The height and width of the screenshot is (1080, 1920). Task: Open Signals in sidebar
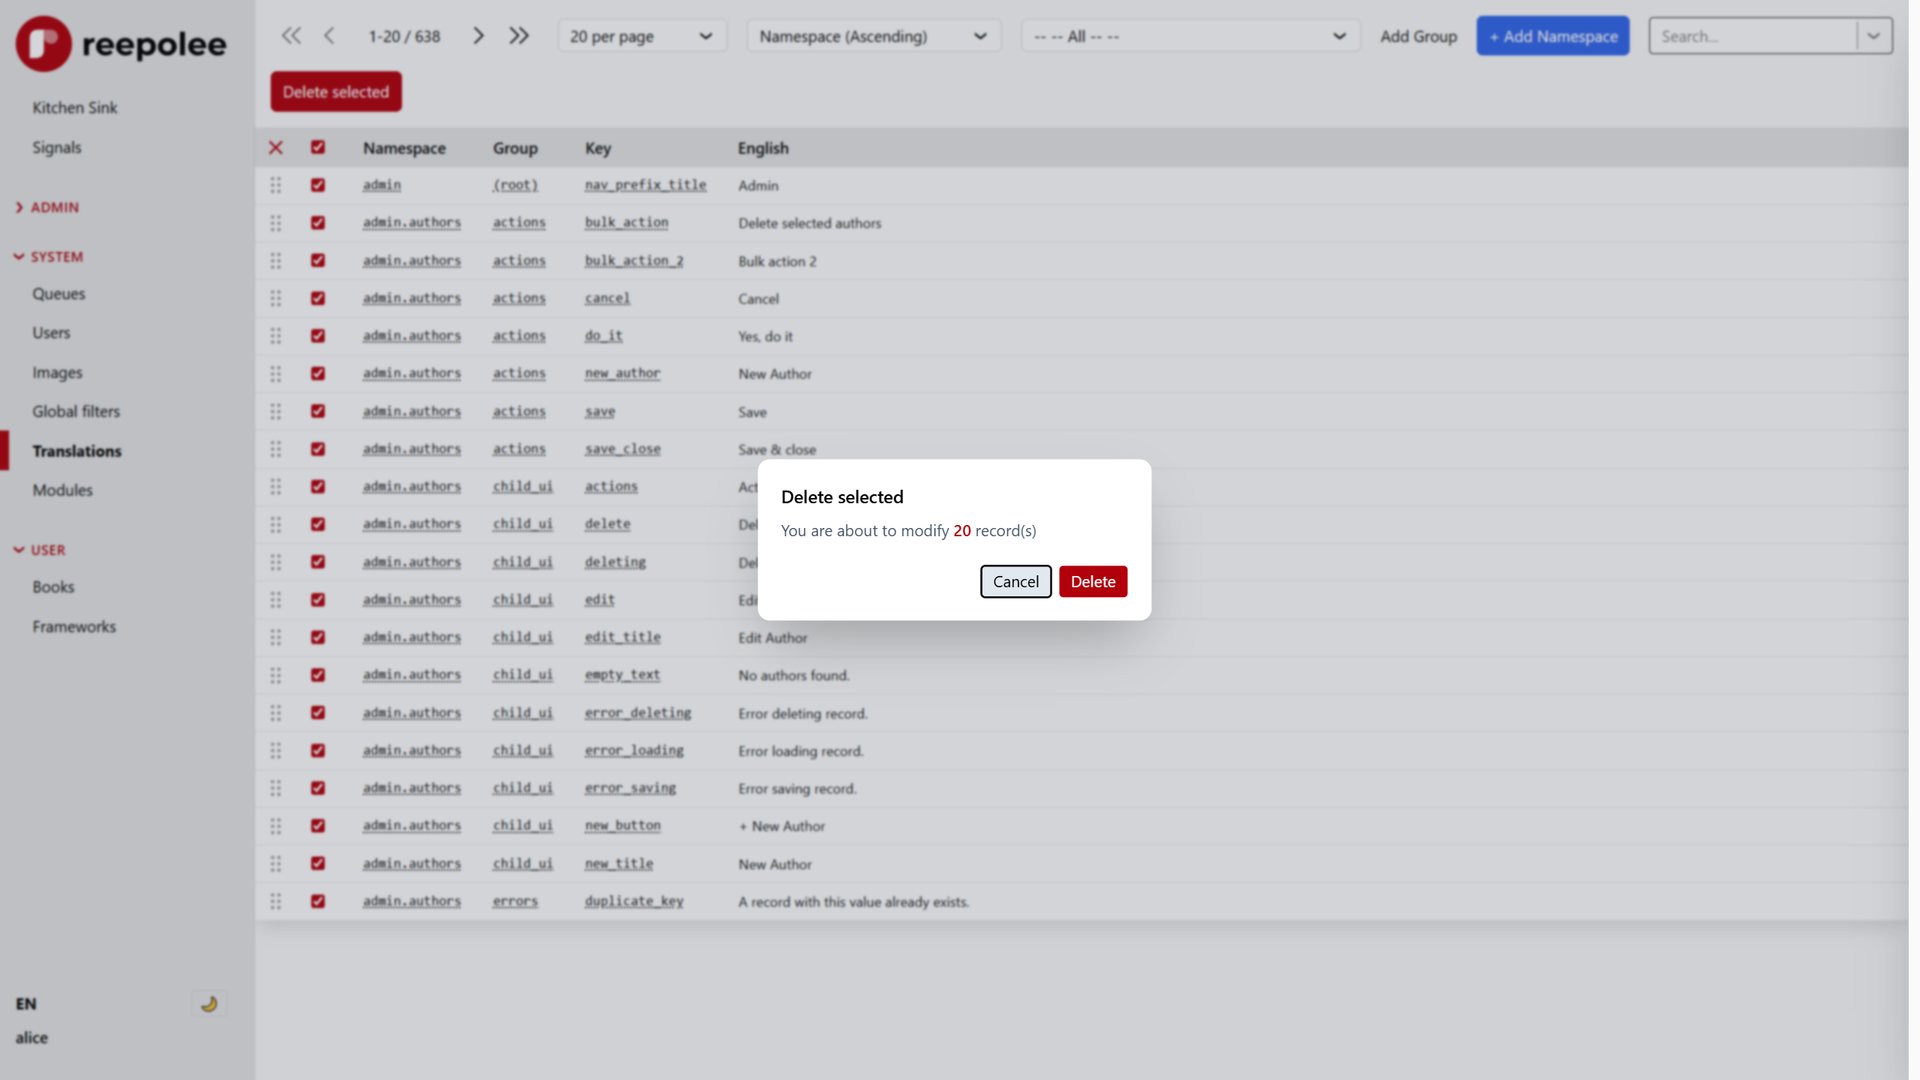point(57,147)
